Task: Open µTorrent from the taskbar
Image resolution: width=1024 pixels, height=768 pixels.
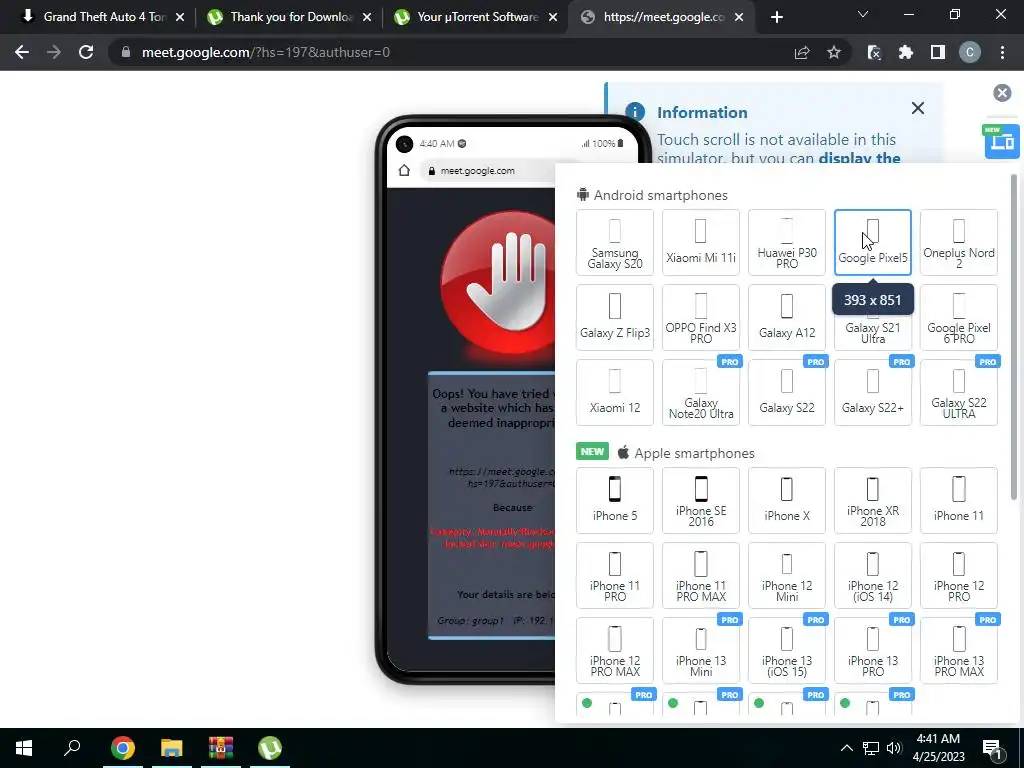Action: (270, 748)
